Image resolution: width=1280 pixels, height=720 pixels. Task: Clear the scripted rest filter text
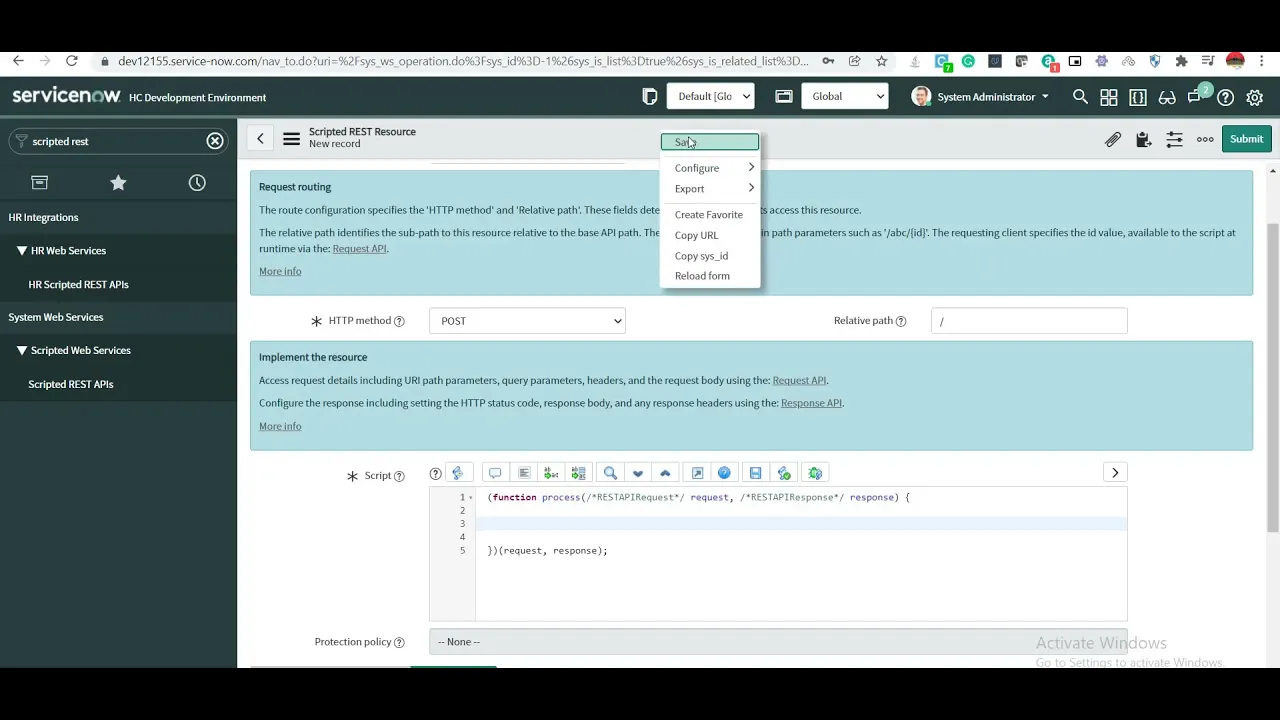(x=215, y=141)
